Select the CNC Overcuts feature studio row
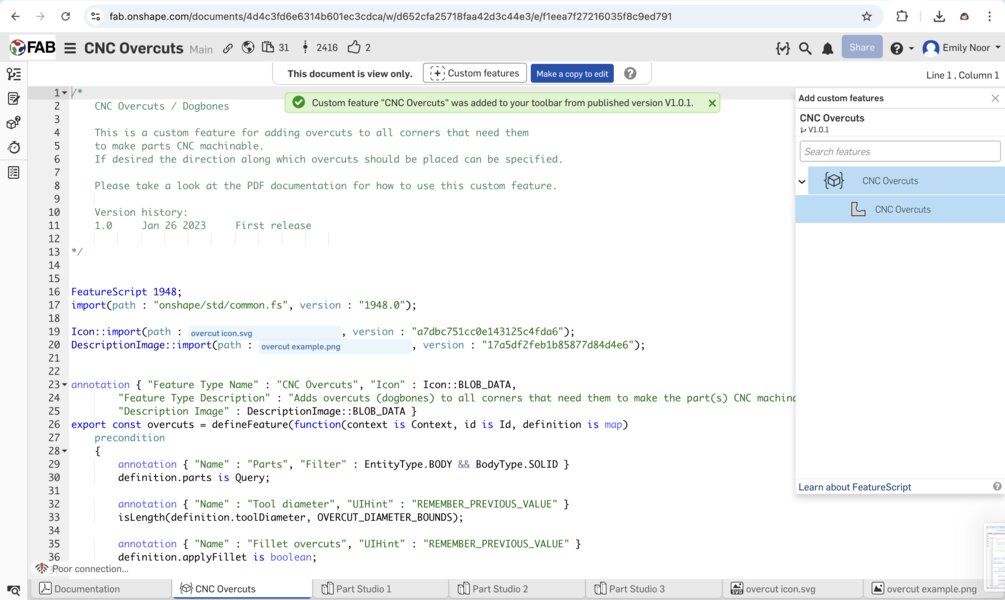Viewport: 1005px width, 600px height. [x=906, y=181]
